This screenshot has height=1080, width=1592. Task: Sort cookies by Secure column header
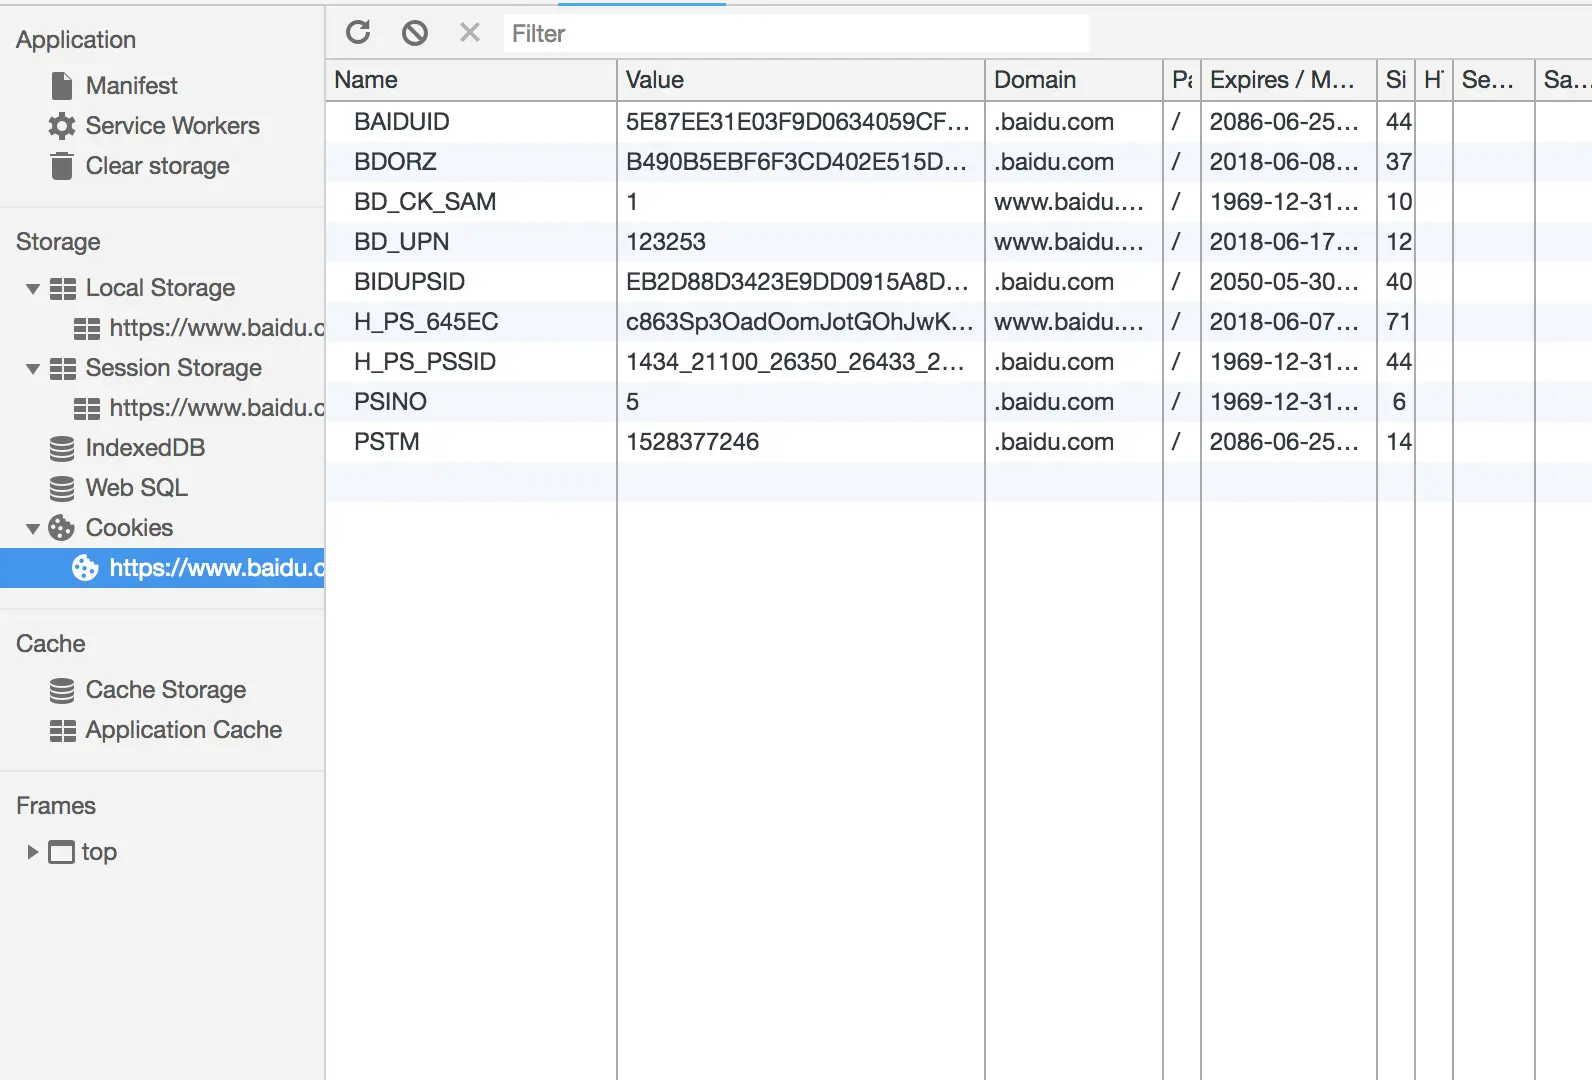click(x=1493, y=80)
